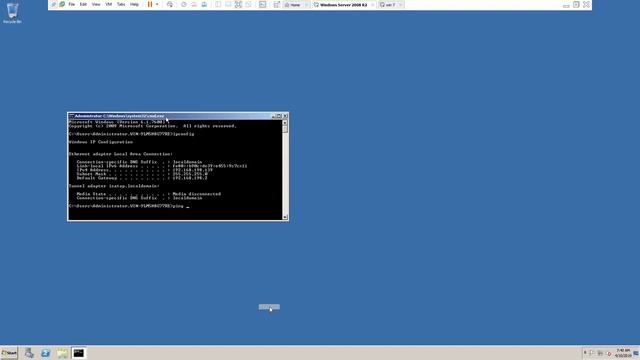Minimize the Command Prompt window
This screenshot has width=640, height=360.
(x=273, y=116)
